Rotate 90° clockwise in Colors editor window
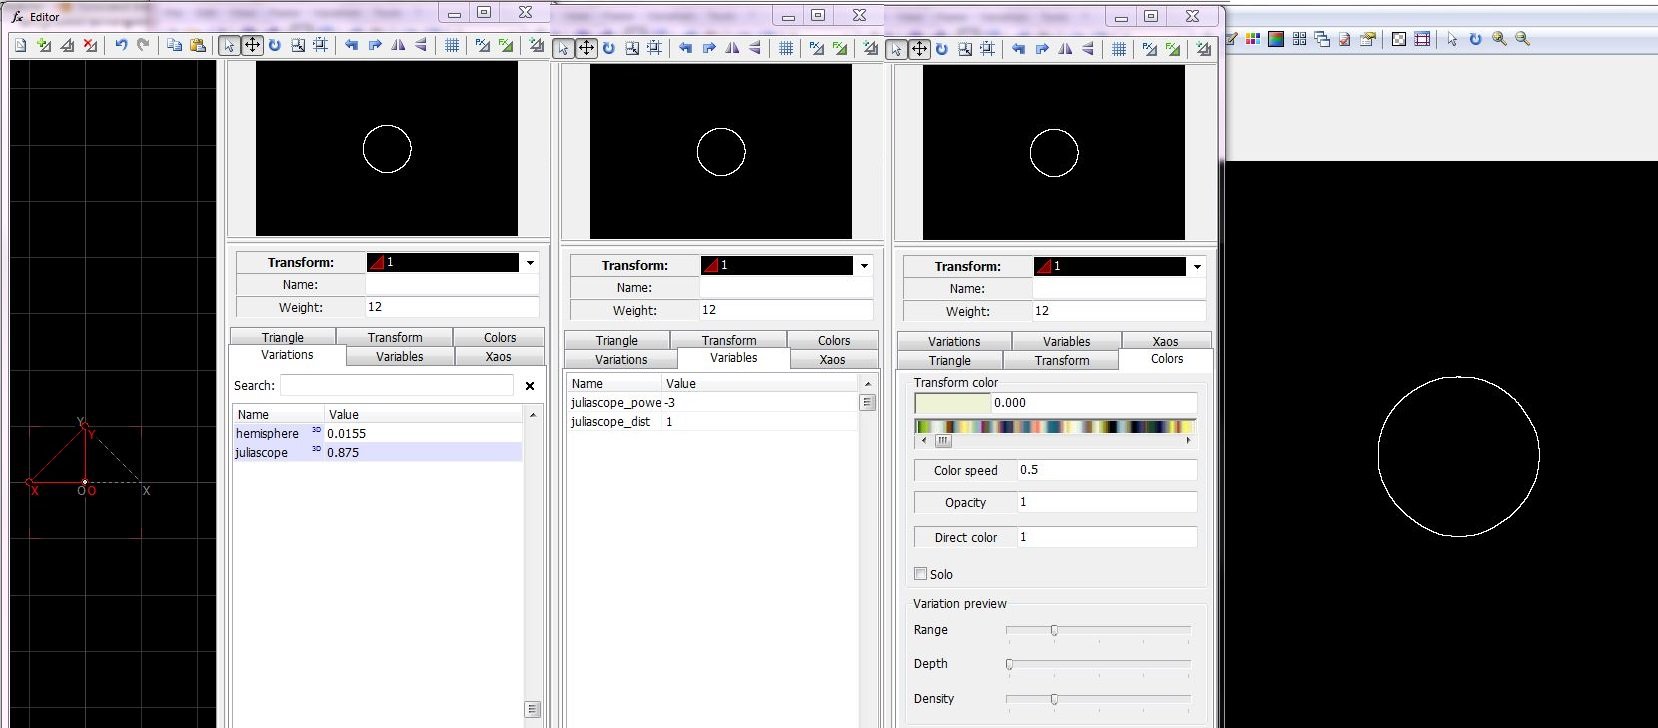 pos(1042,49)
